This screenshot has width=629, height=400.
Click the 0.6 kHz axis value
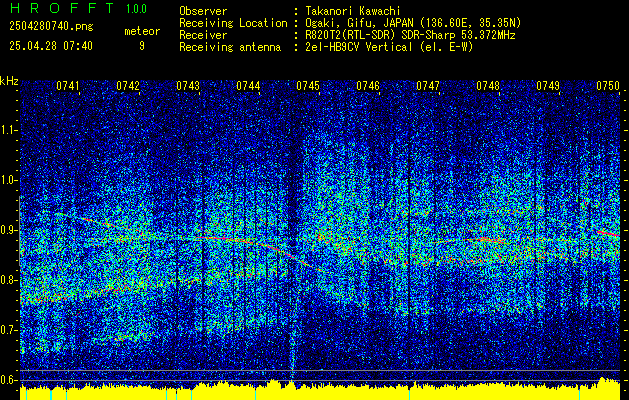8,380
